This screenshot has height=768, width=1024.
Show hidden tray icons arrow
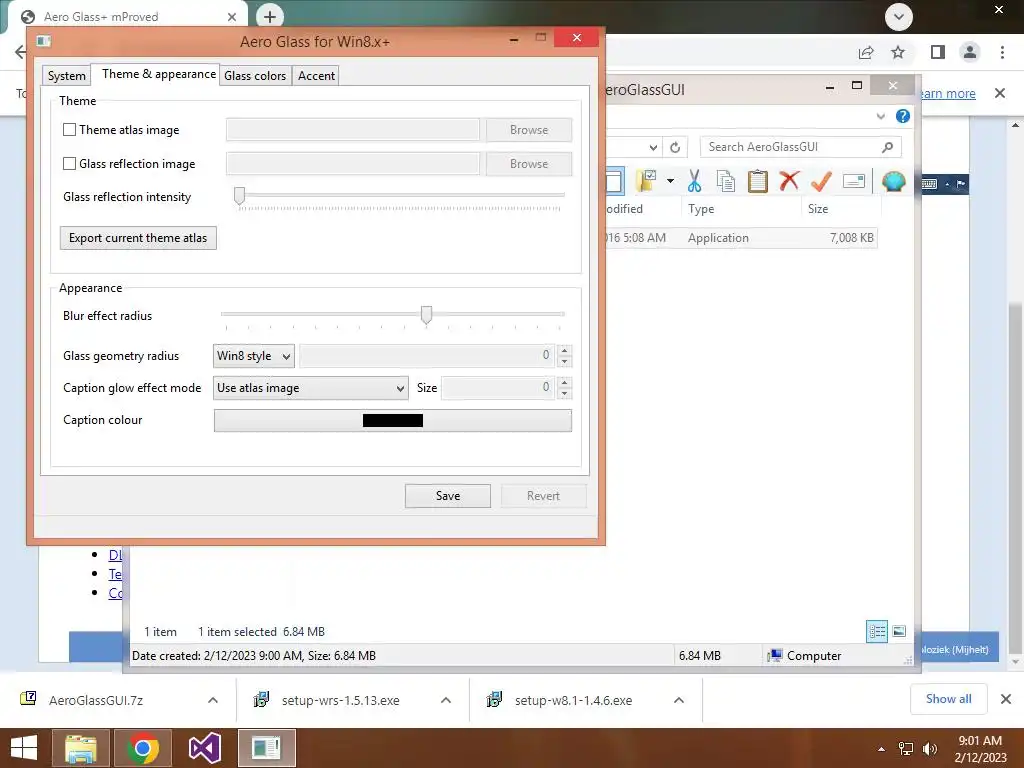[882, 749]
